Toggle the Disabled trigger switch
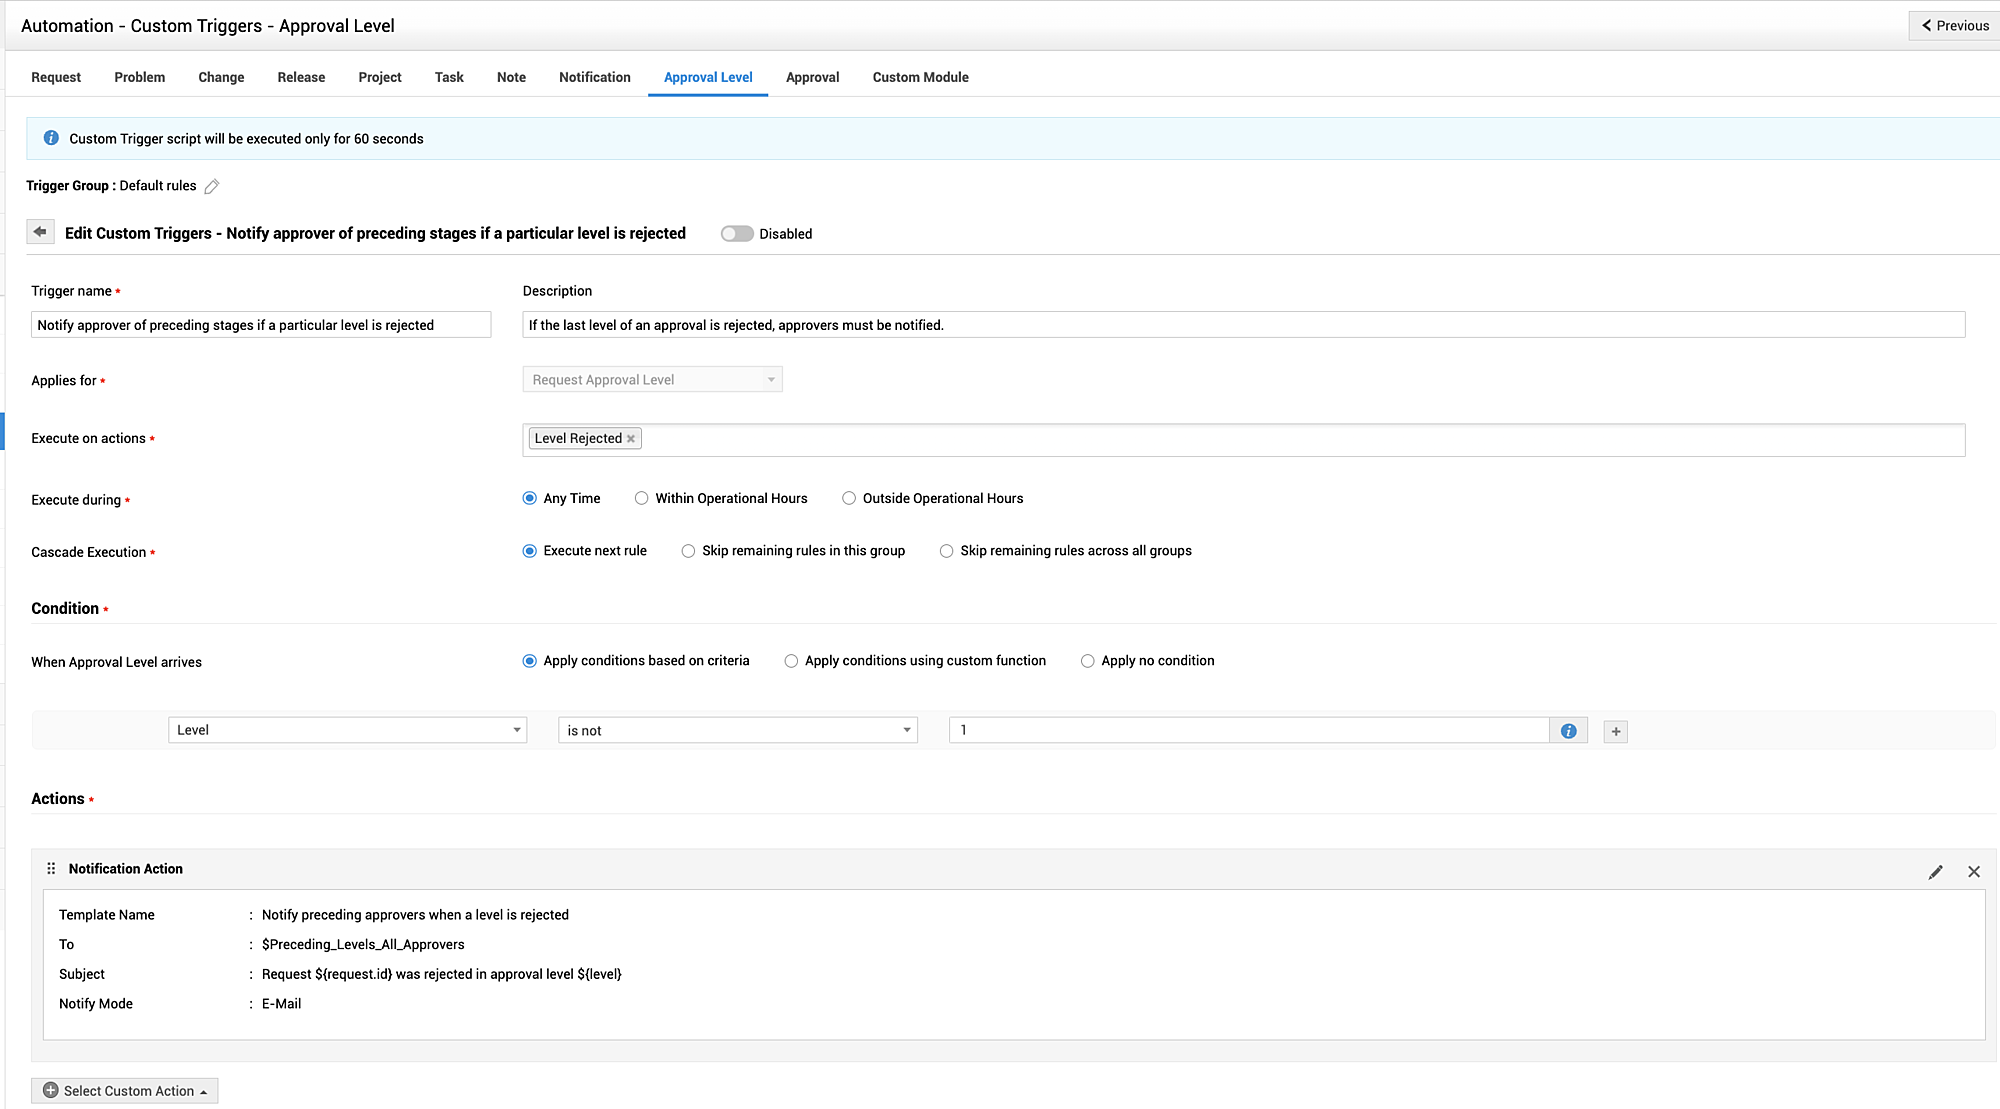The image size is (2000, 1109). point(737,234)
